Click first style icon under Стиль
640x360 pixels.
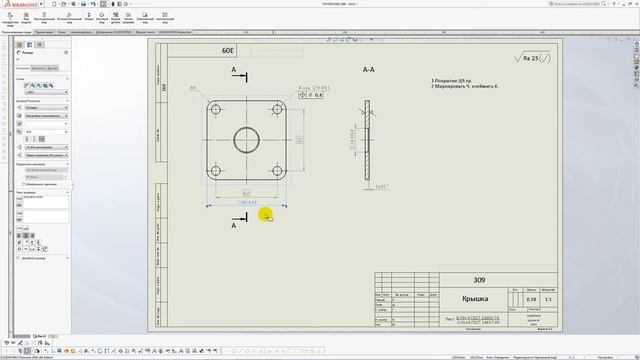click(x=27, y=85)
